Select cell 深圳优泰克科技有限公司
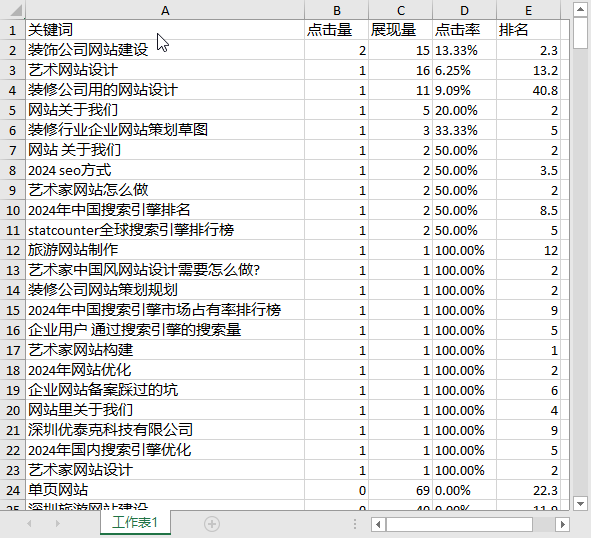 (x=165, y=430)
